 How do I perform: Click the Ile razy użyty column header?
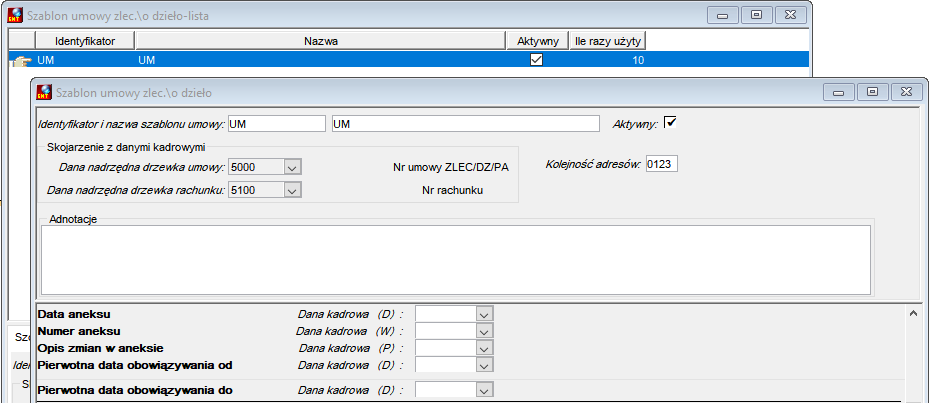pyautogui.click(x=609, y=41)
